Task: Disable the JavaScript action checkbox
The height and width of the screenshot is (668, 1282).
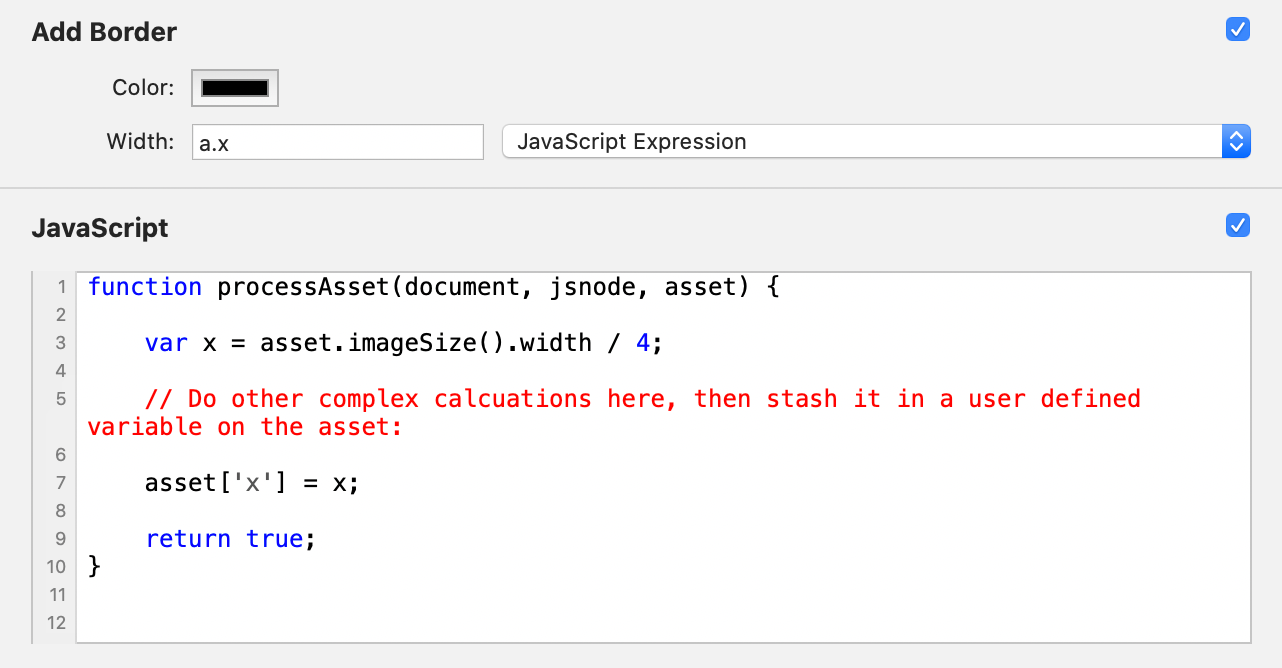Action: coord(1237,226)
